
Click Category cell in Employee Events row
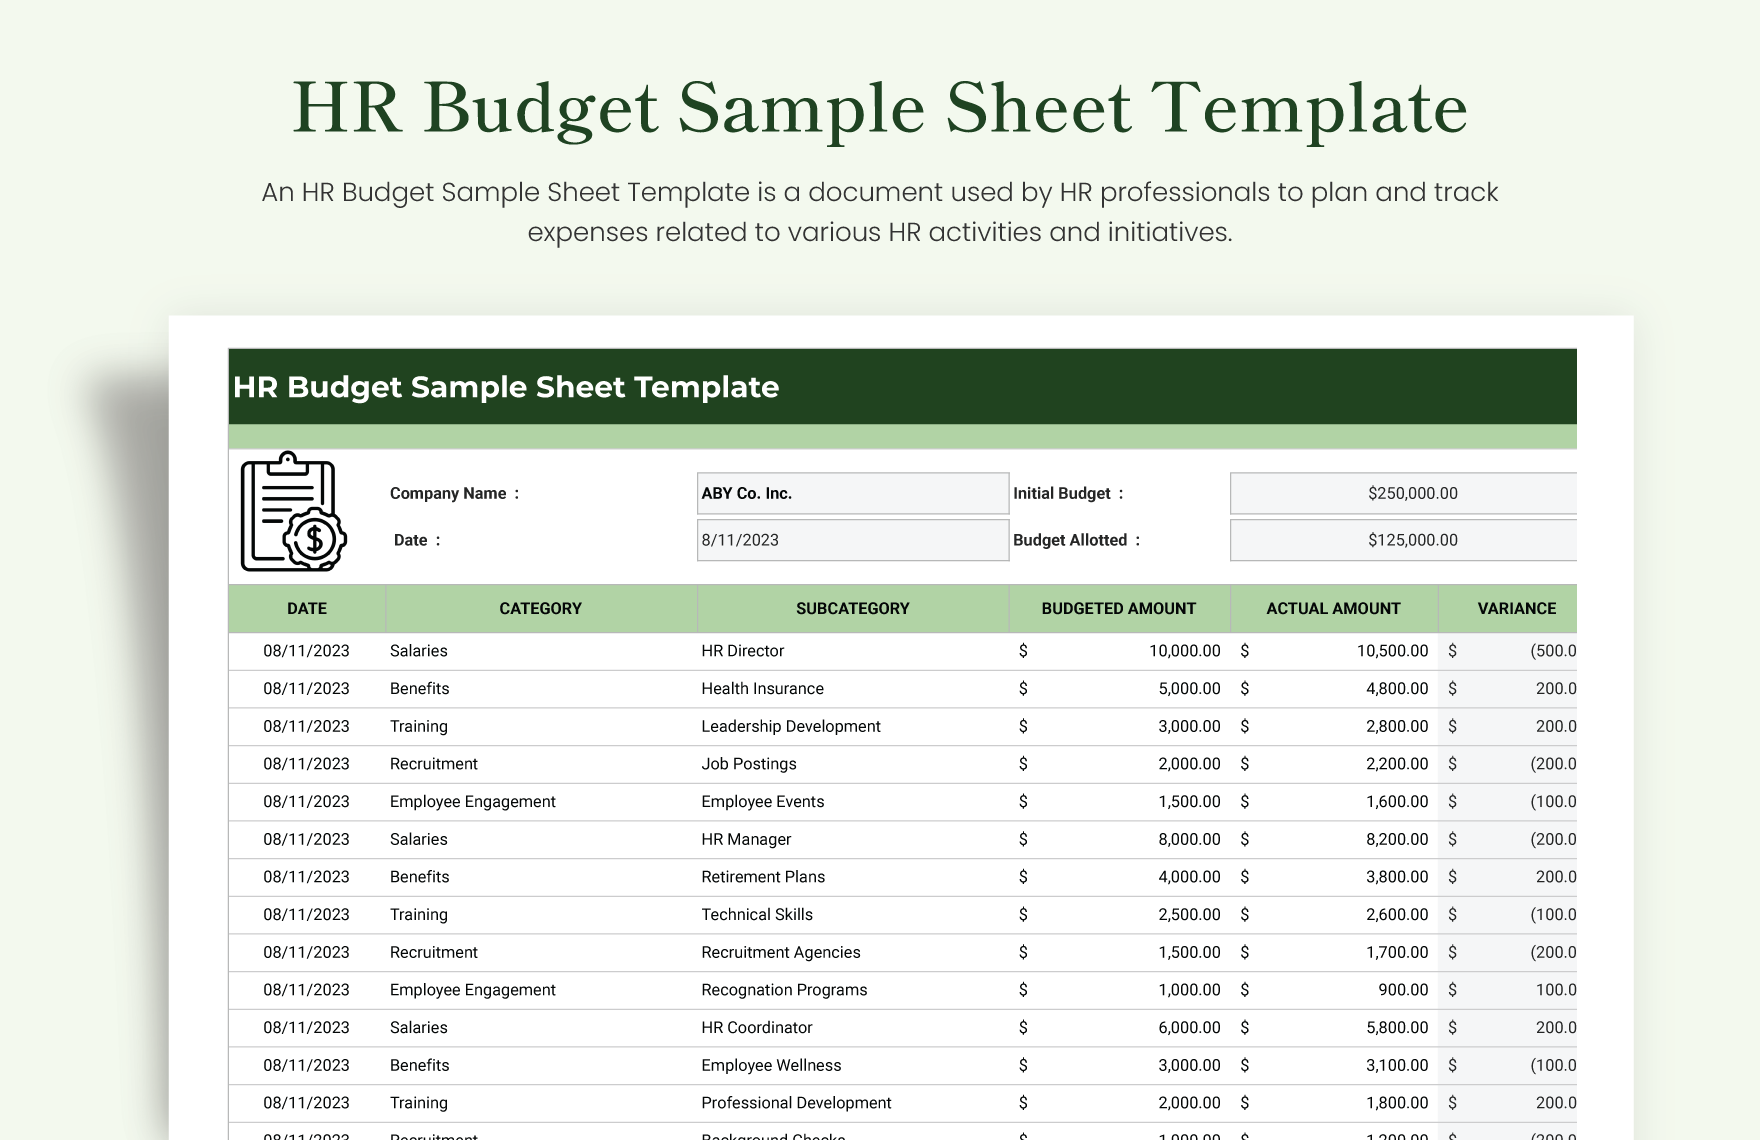541,802
